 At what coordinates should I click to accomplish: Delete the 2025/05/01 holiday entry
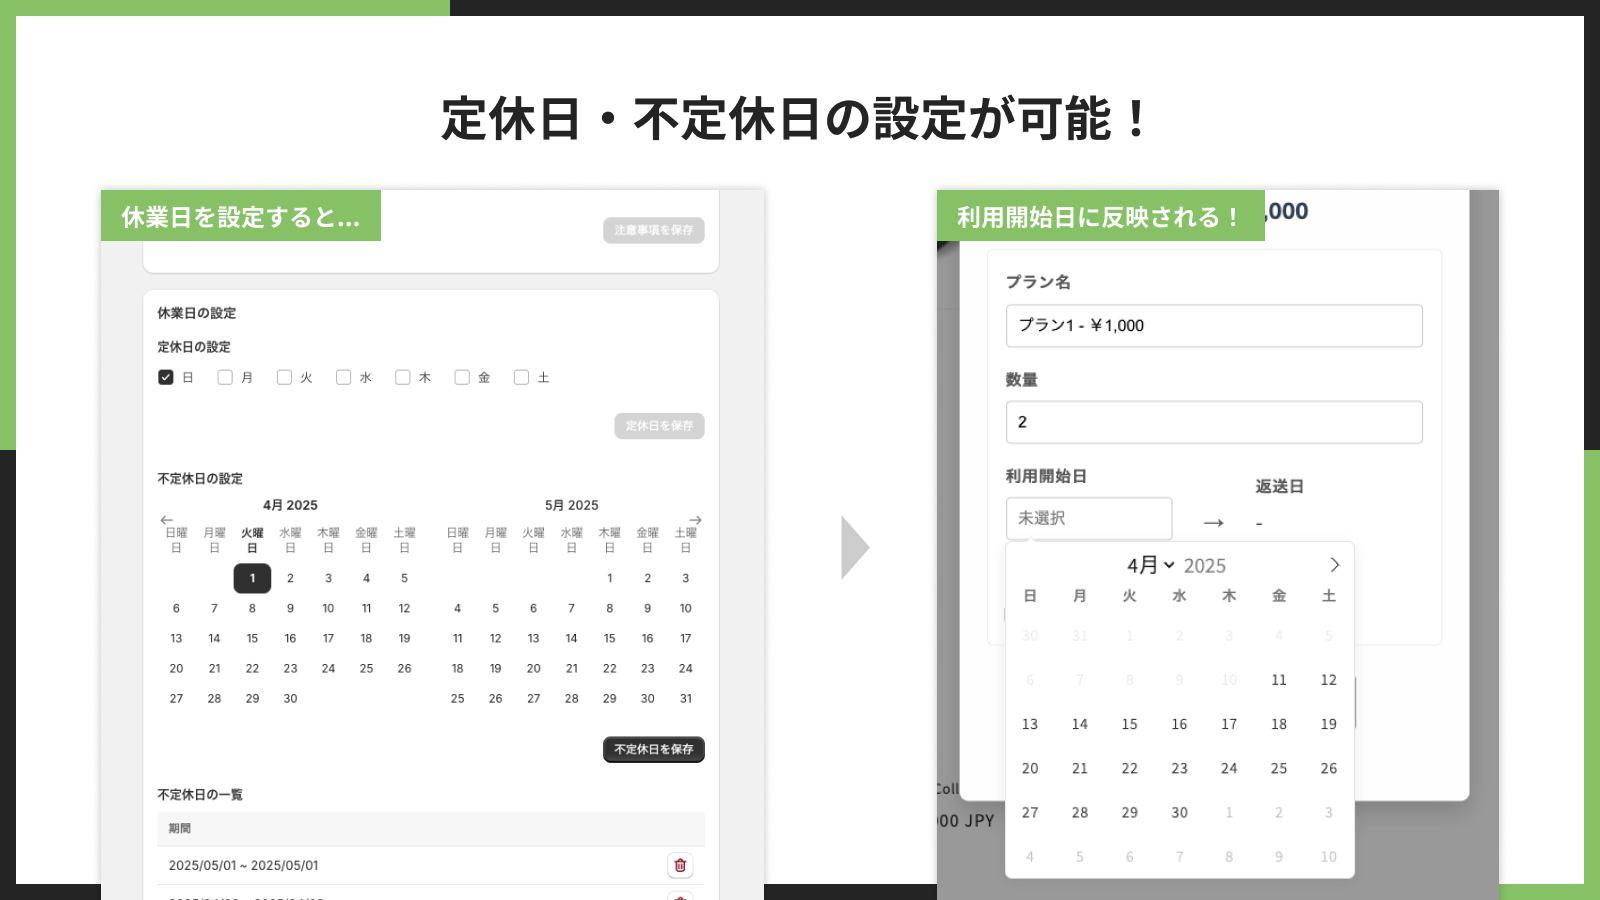(680, 865)
